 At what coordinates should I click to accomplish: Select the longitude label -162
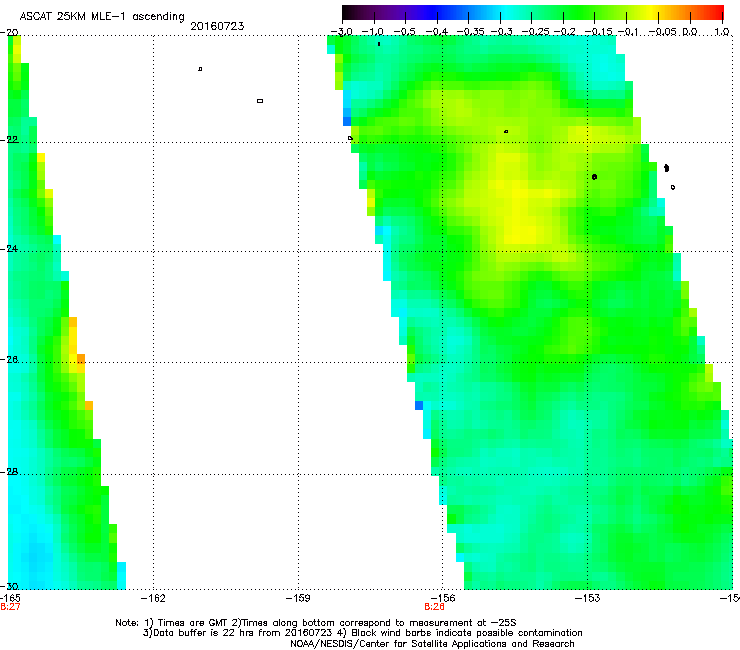153,598
